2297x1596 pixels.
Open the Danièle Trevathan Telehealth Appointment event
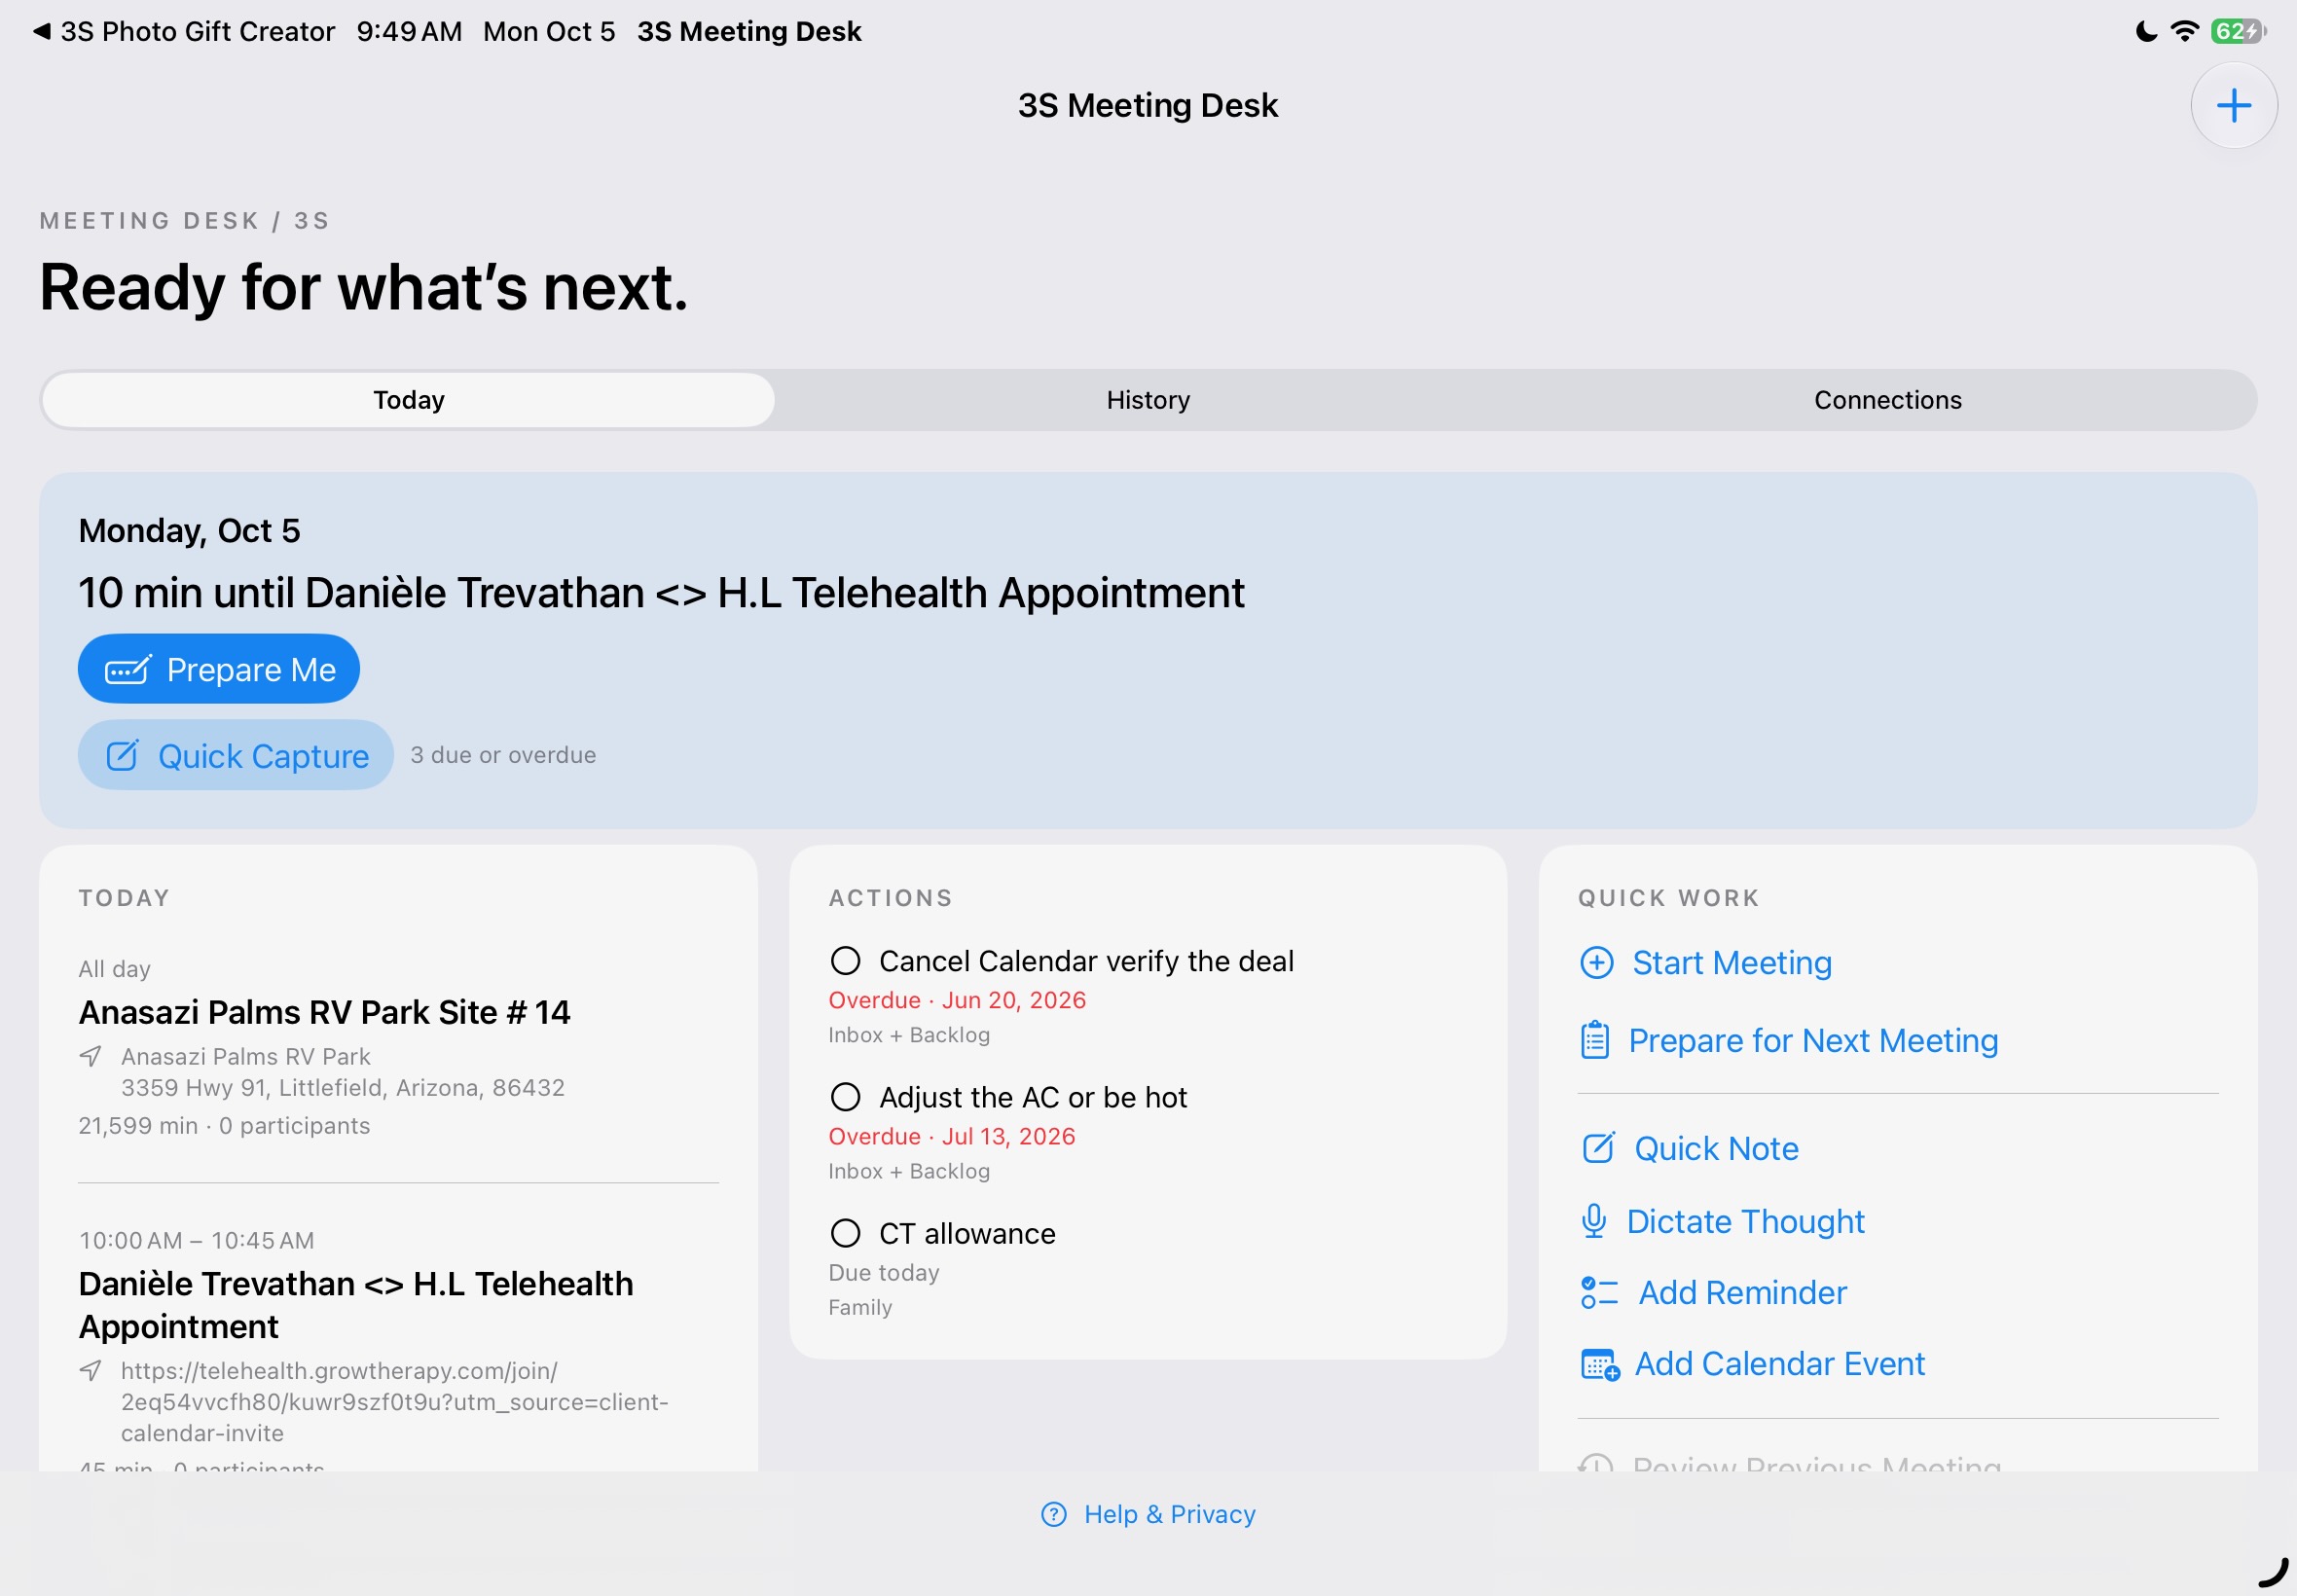tap(356, 1304)
